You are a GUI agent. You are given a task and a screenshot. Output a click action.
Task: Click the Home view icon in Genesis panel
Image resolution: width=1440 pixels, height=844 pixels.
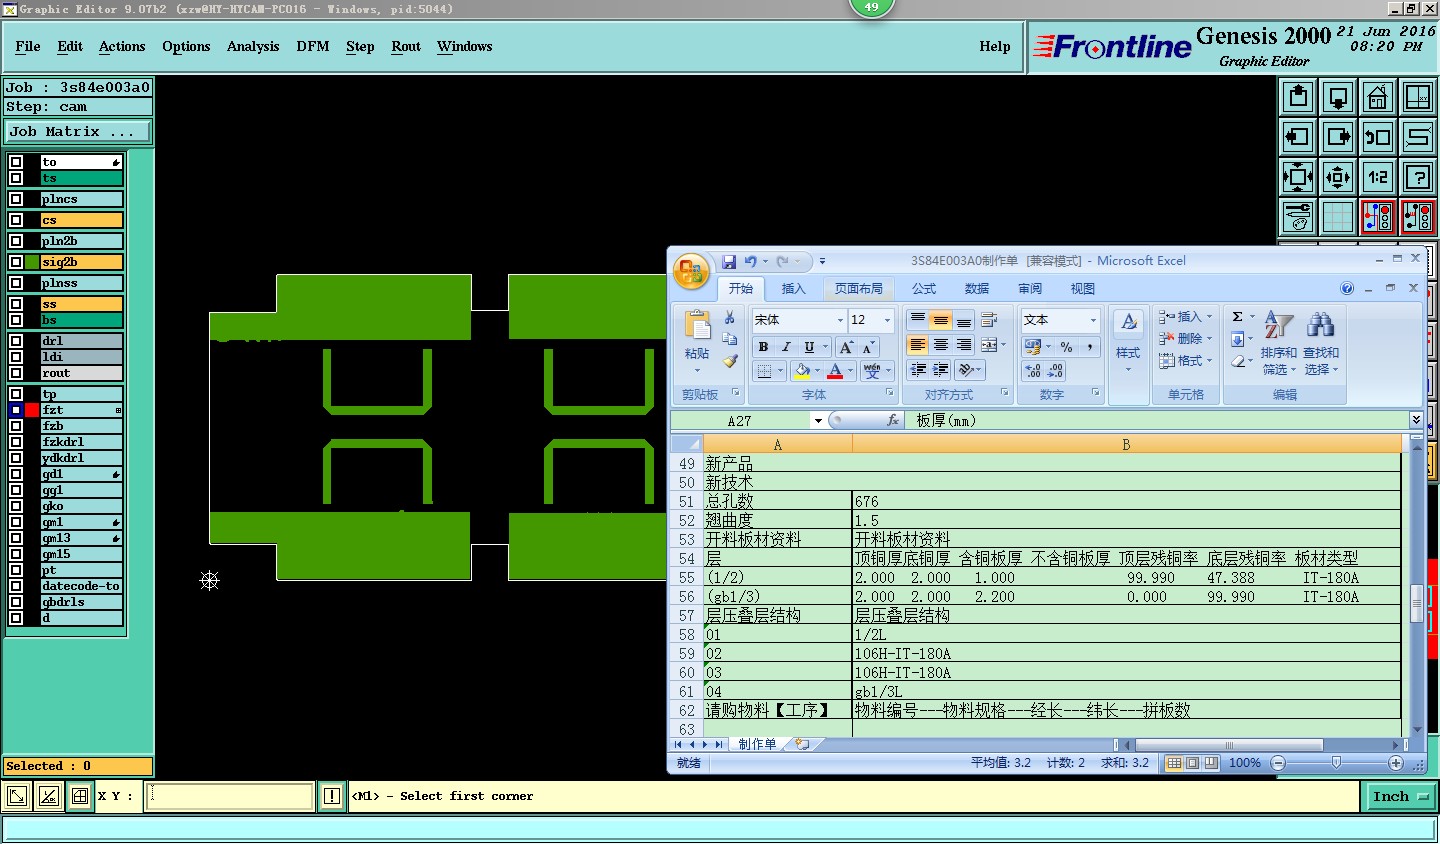(x=1378, y=97)
